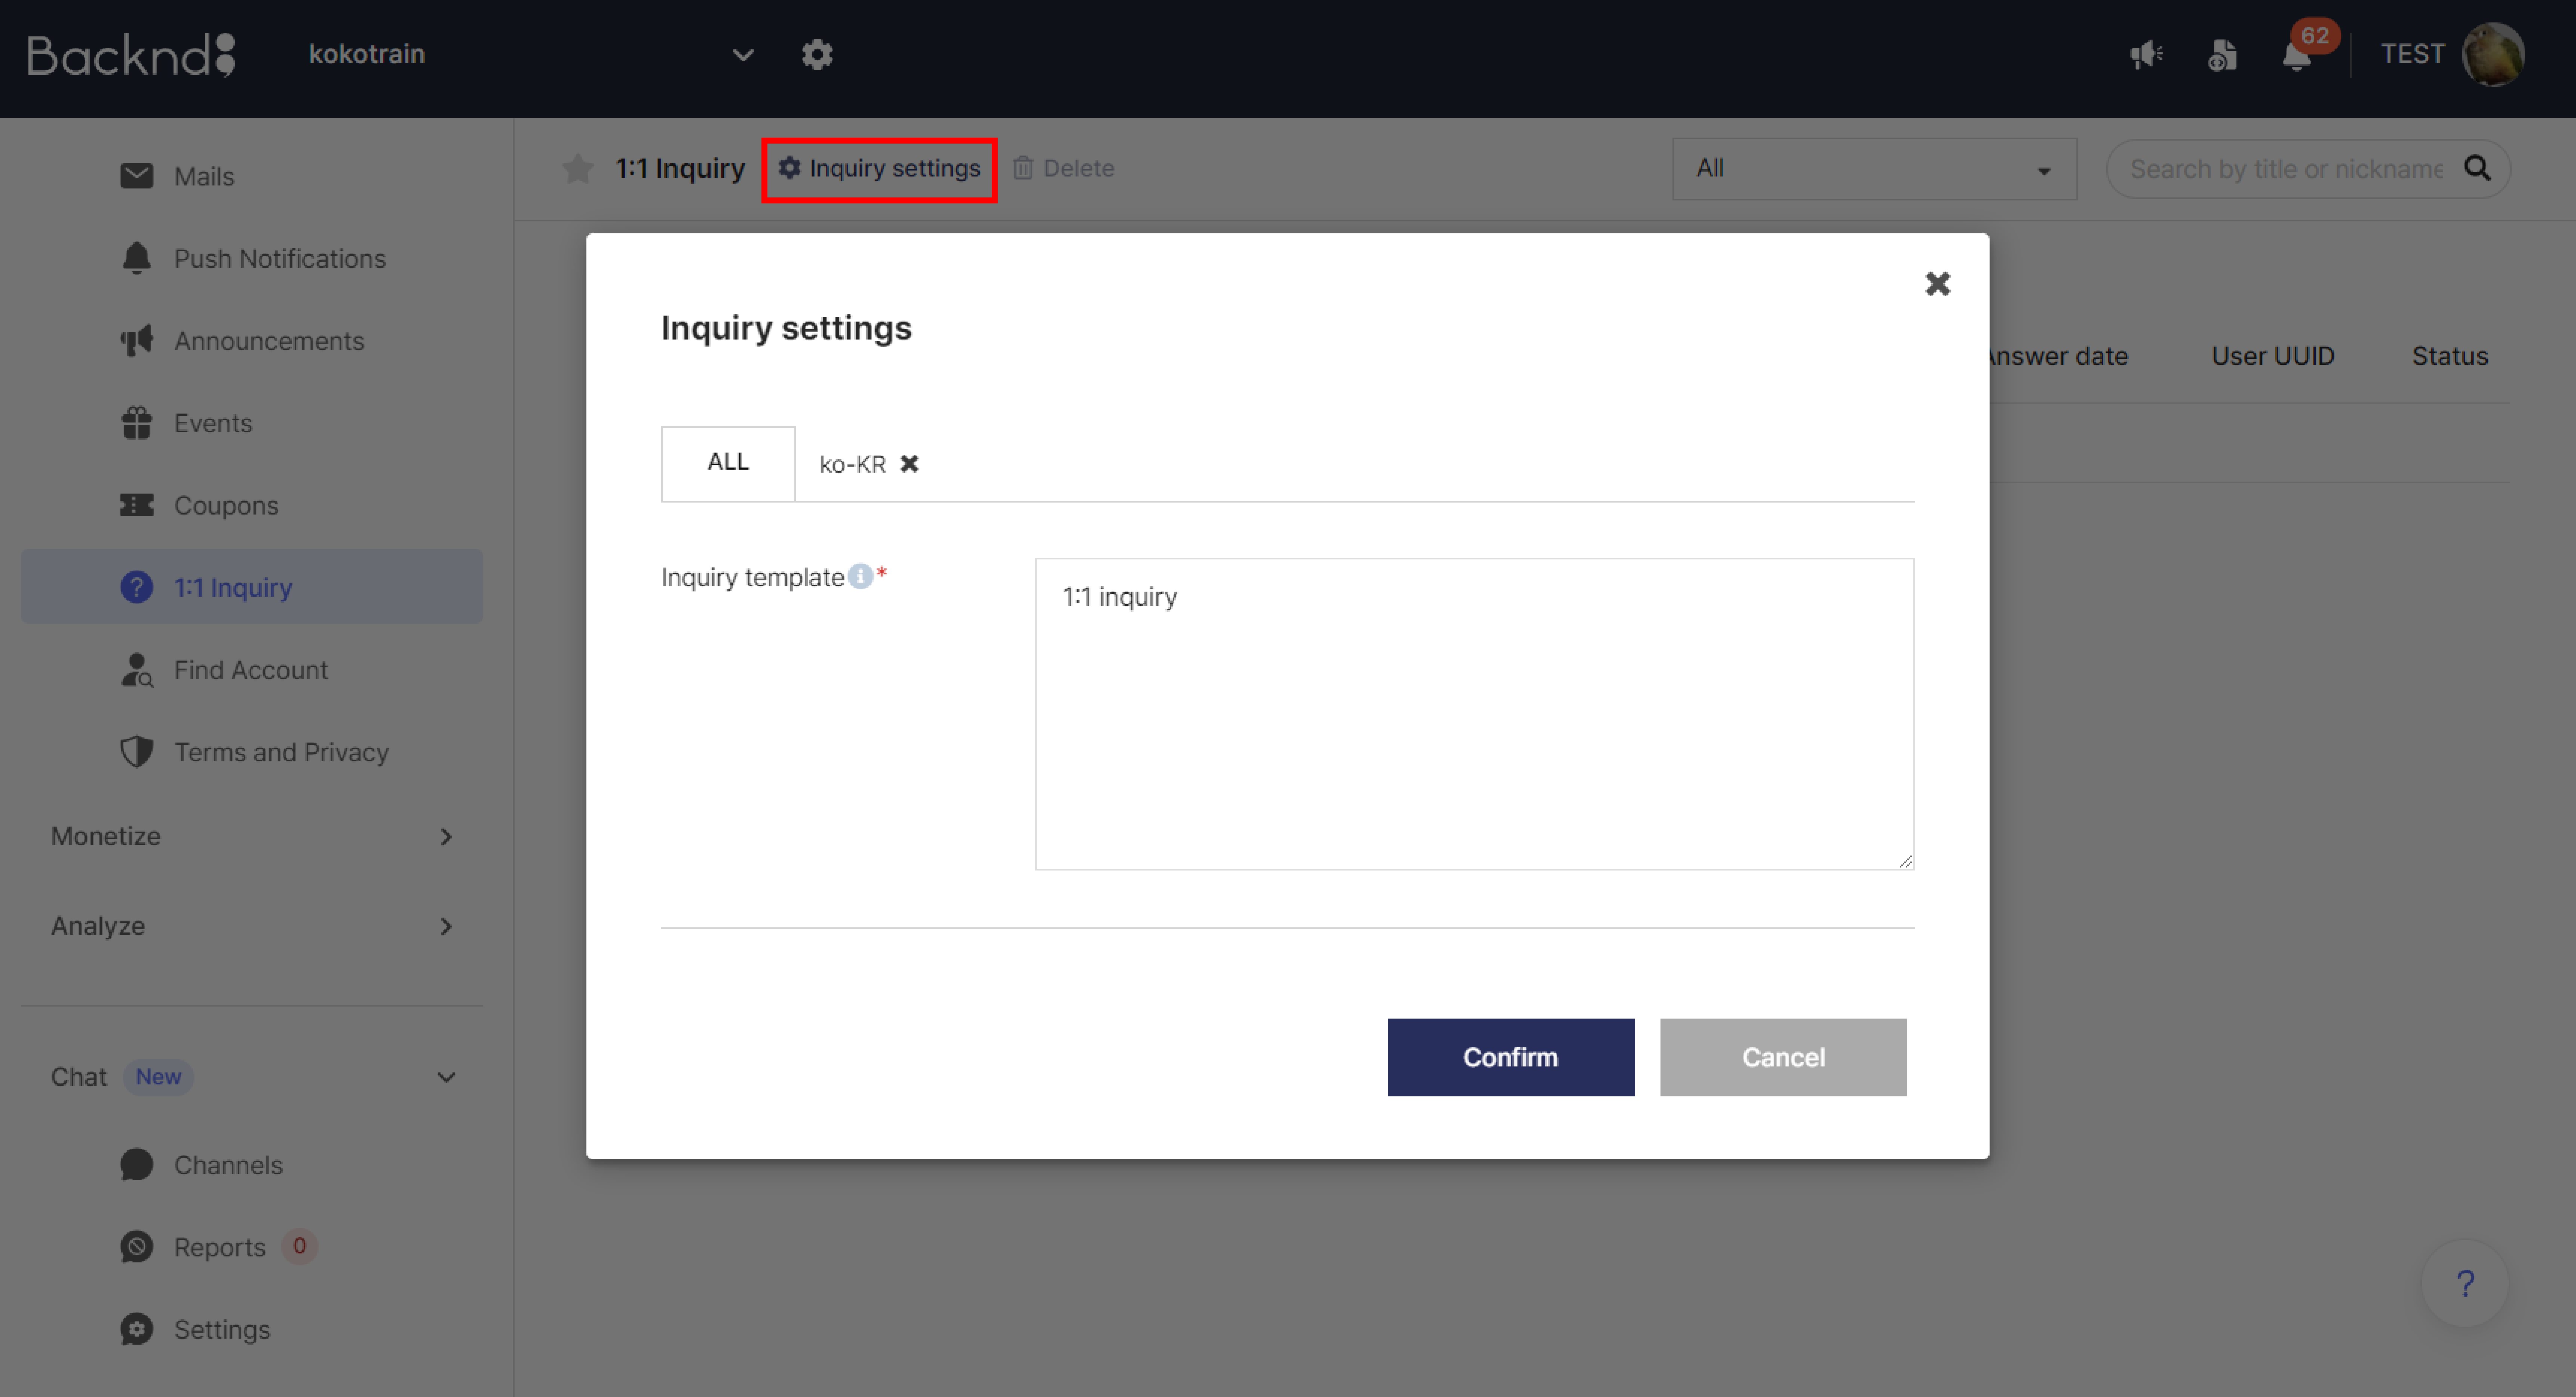Remove the ko-KR language tab
Viewport: 2576px width, 1397px height.
click(x=909, y=464)
